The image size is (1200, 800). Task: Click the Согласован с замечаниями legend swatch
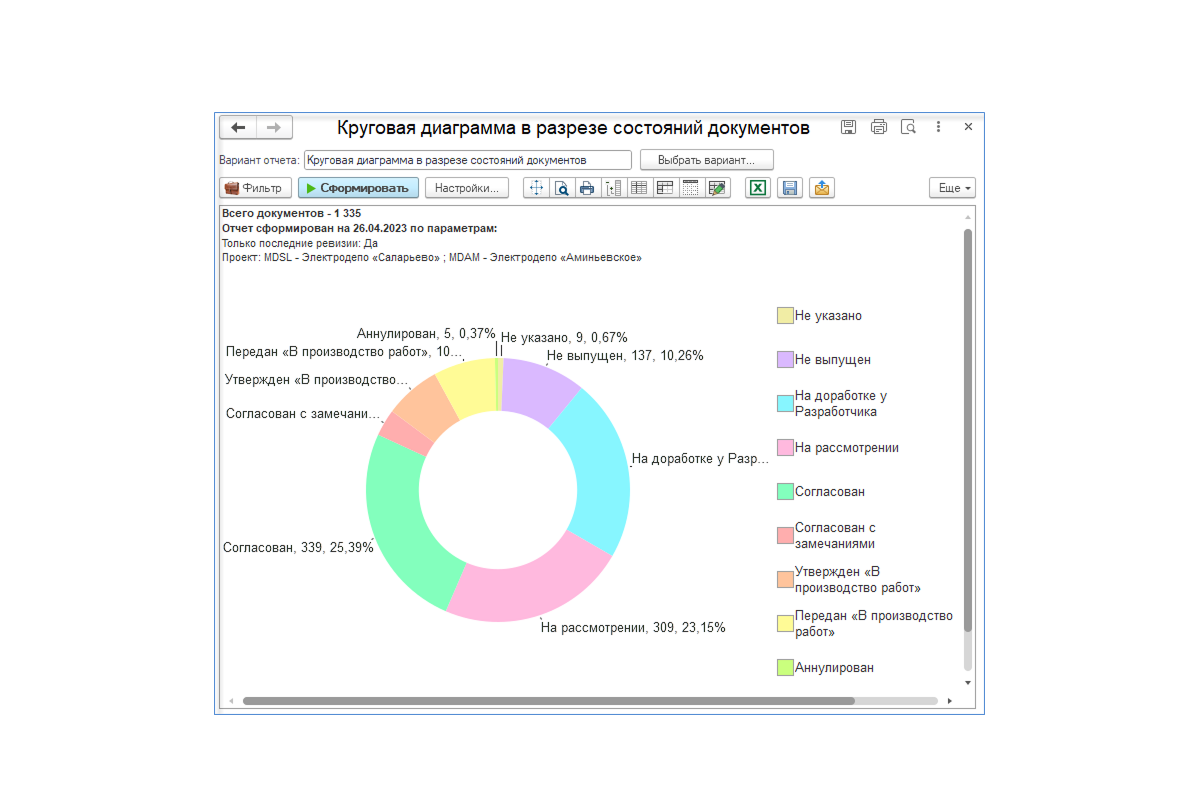tap(785, 536)
